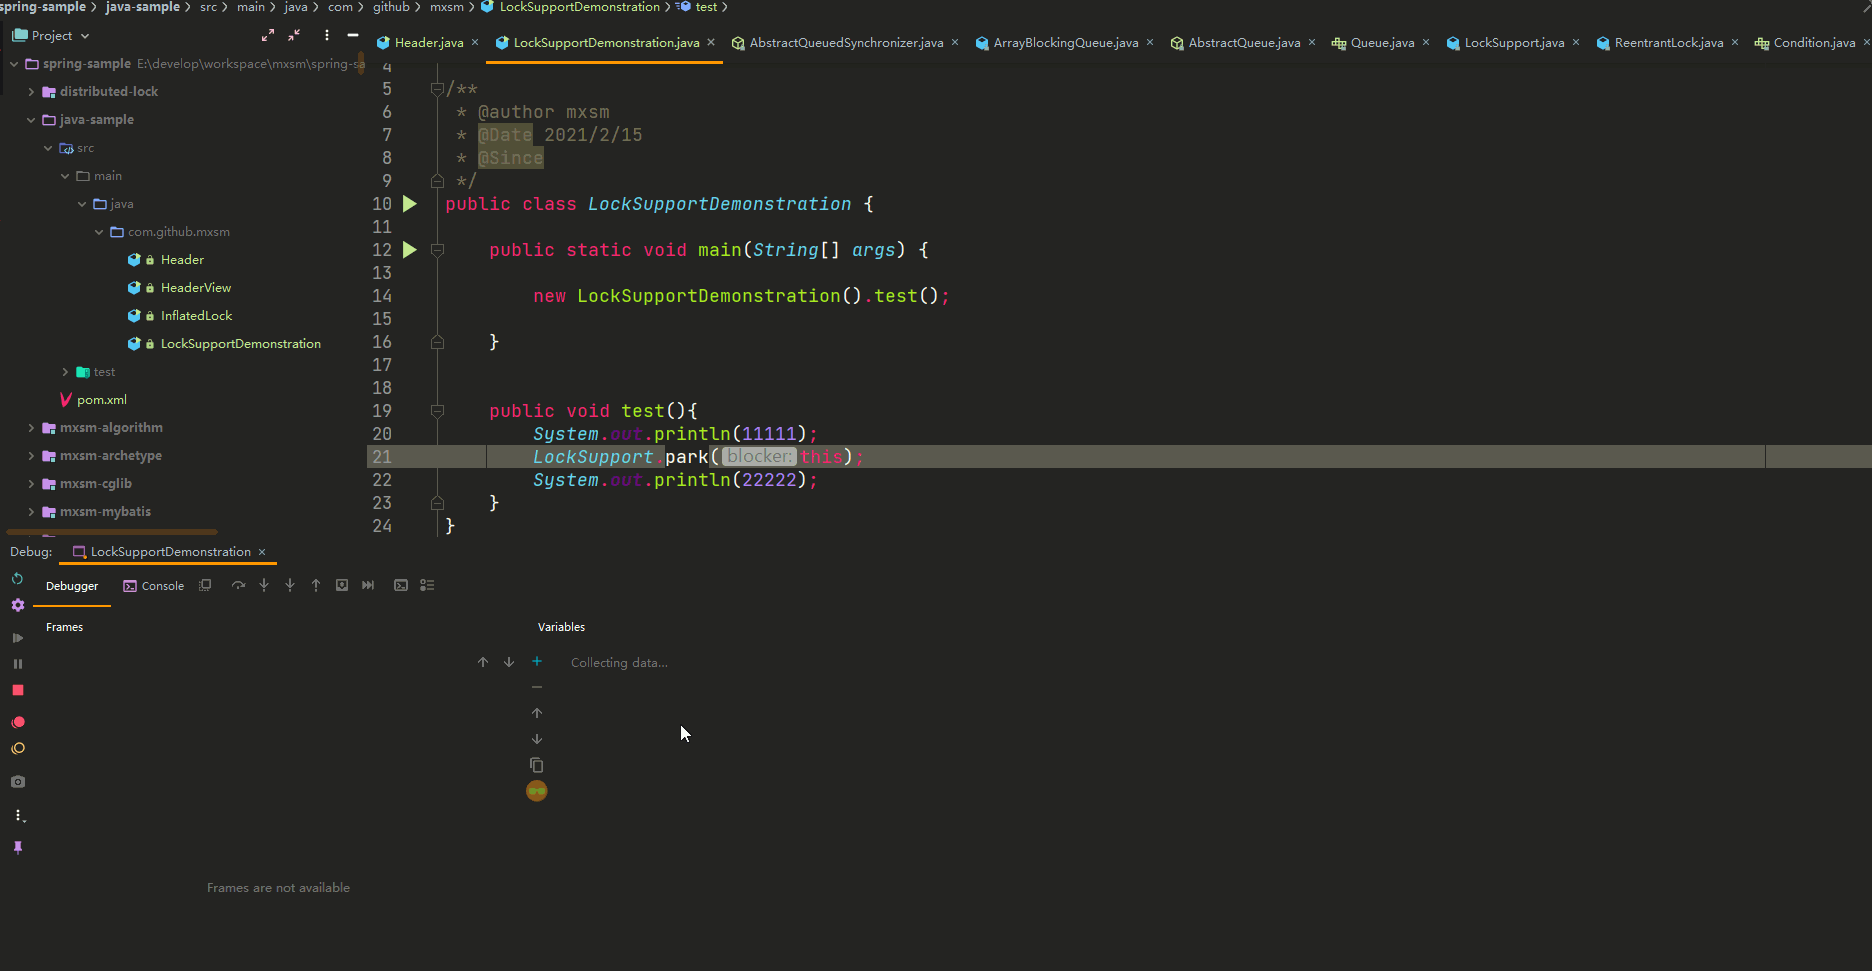1872x971 pixels.
Task: Fold the main method body
Action: pos(437,250)
